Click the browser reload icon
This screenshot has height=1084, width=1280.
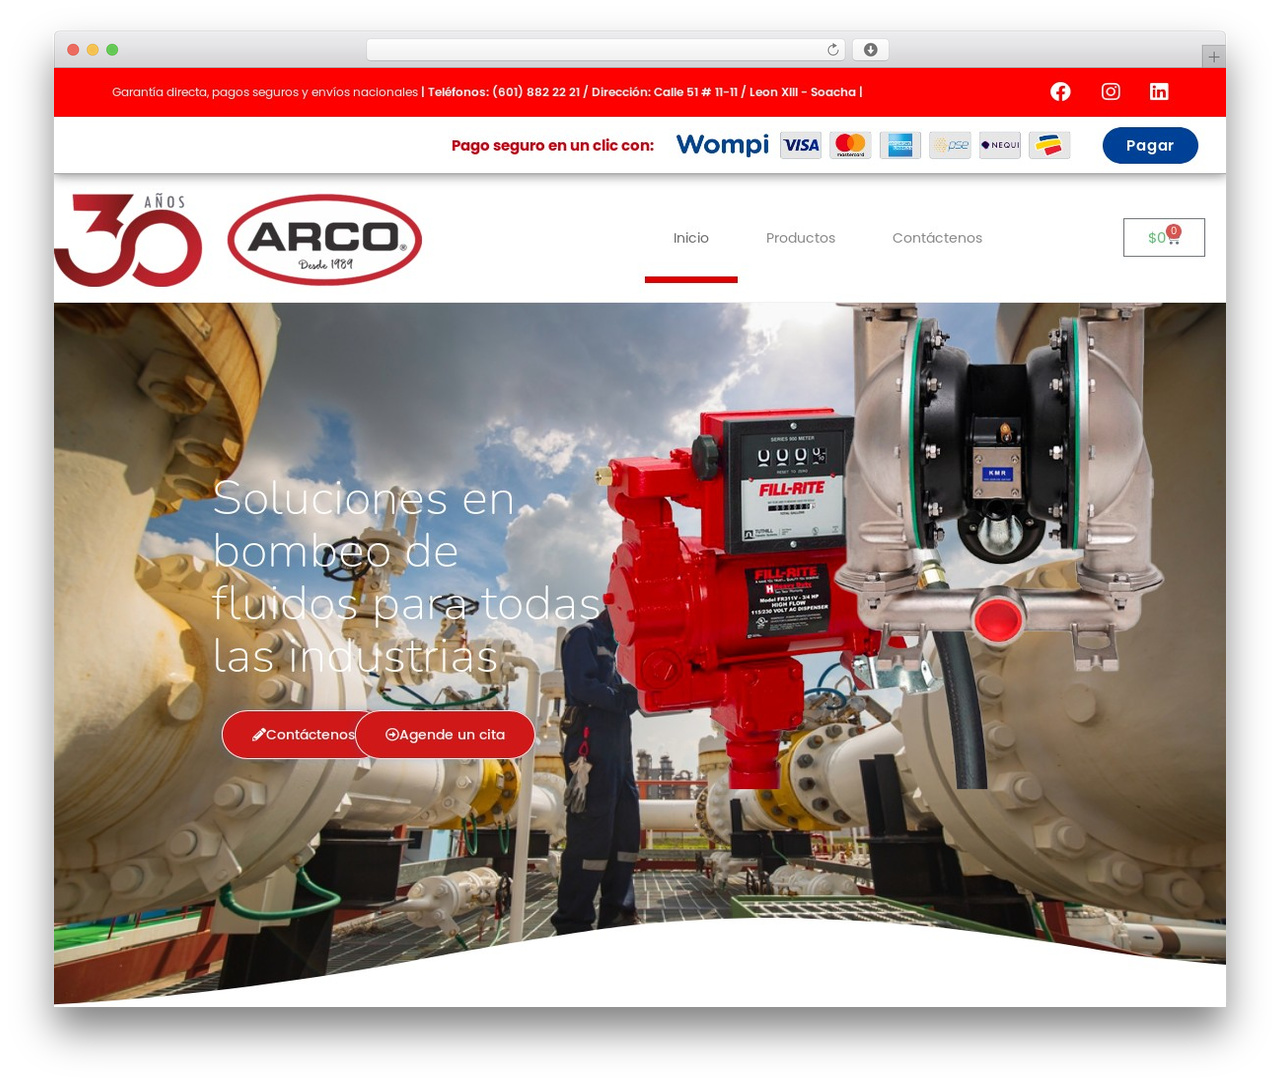point(832,50)
